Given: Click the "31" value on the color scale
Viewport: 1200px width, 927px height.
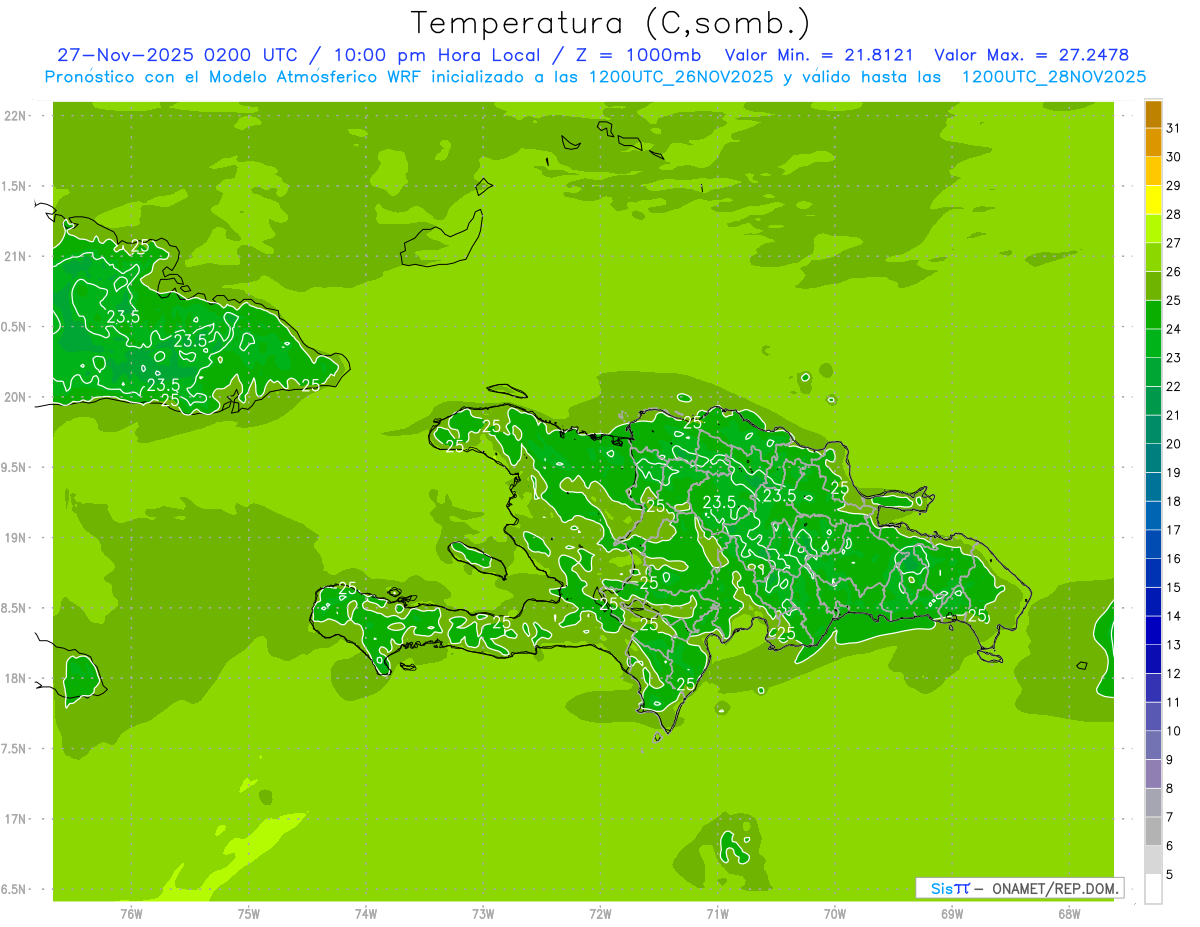Looking at the screenshot, I should pos(1173,128).
